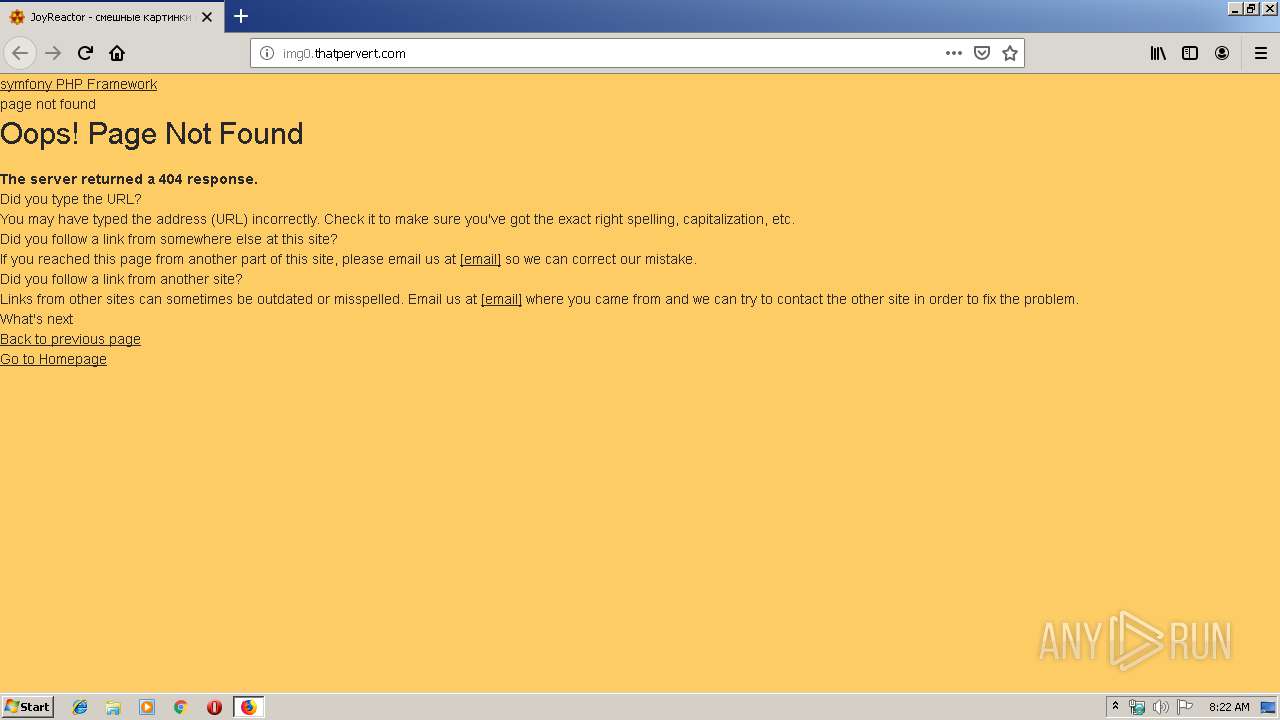Screen dimensions: 1280x720
Task: Reload the current page
Action: click(x=85, y=53)
